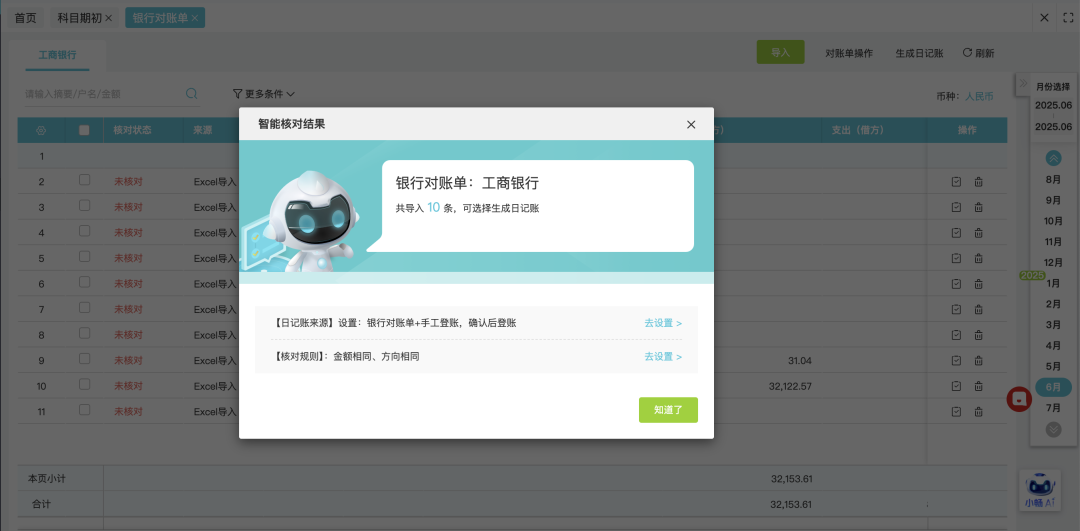1080x531 pixels.
Task: Select 8月 in month list
Action: 1053,180
